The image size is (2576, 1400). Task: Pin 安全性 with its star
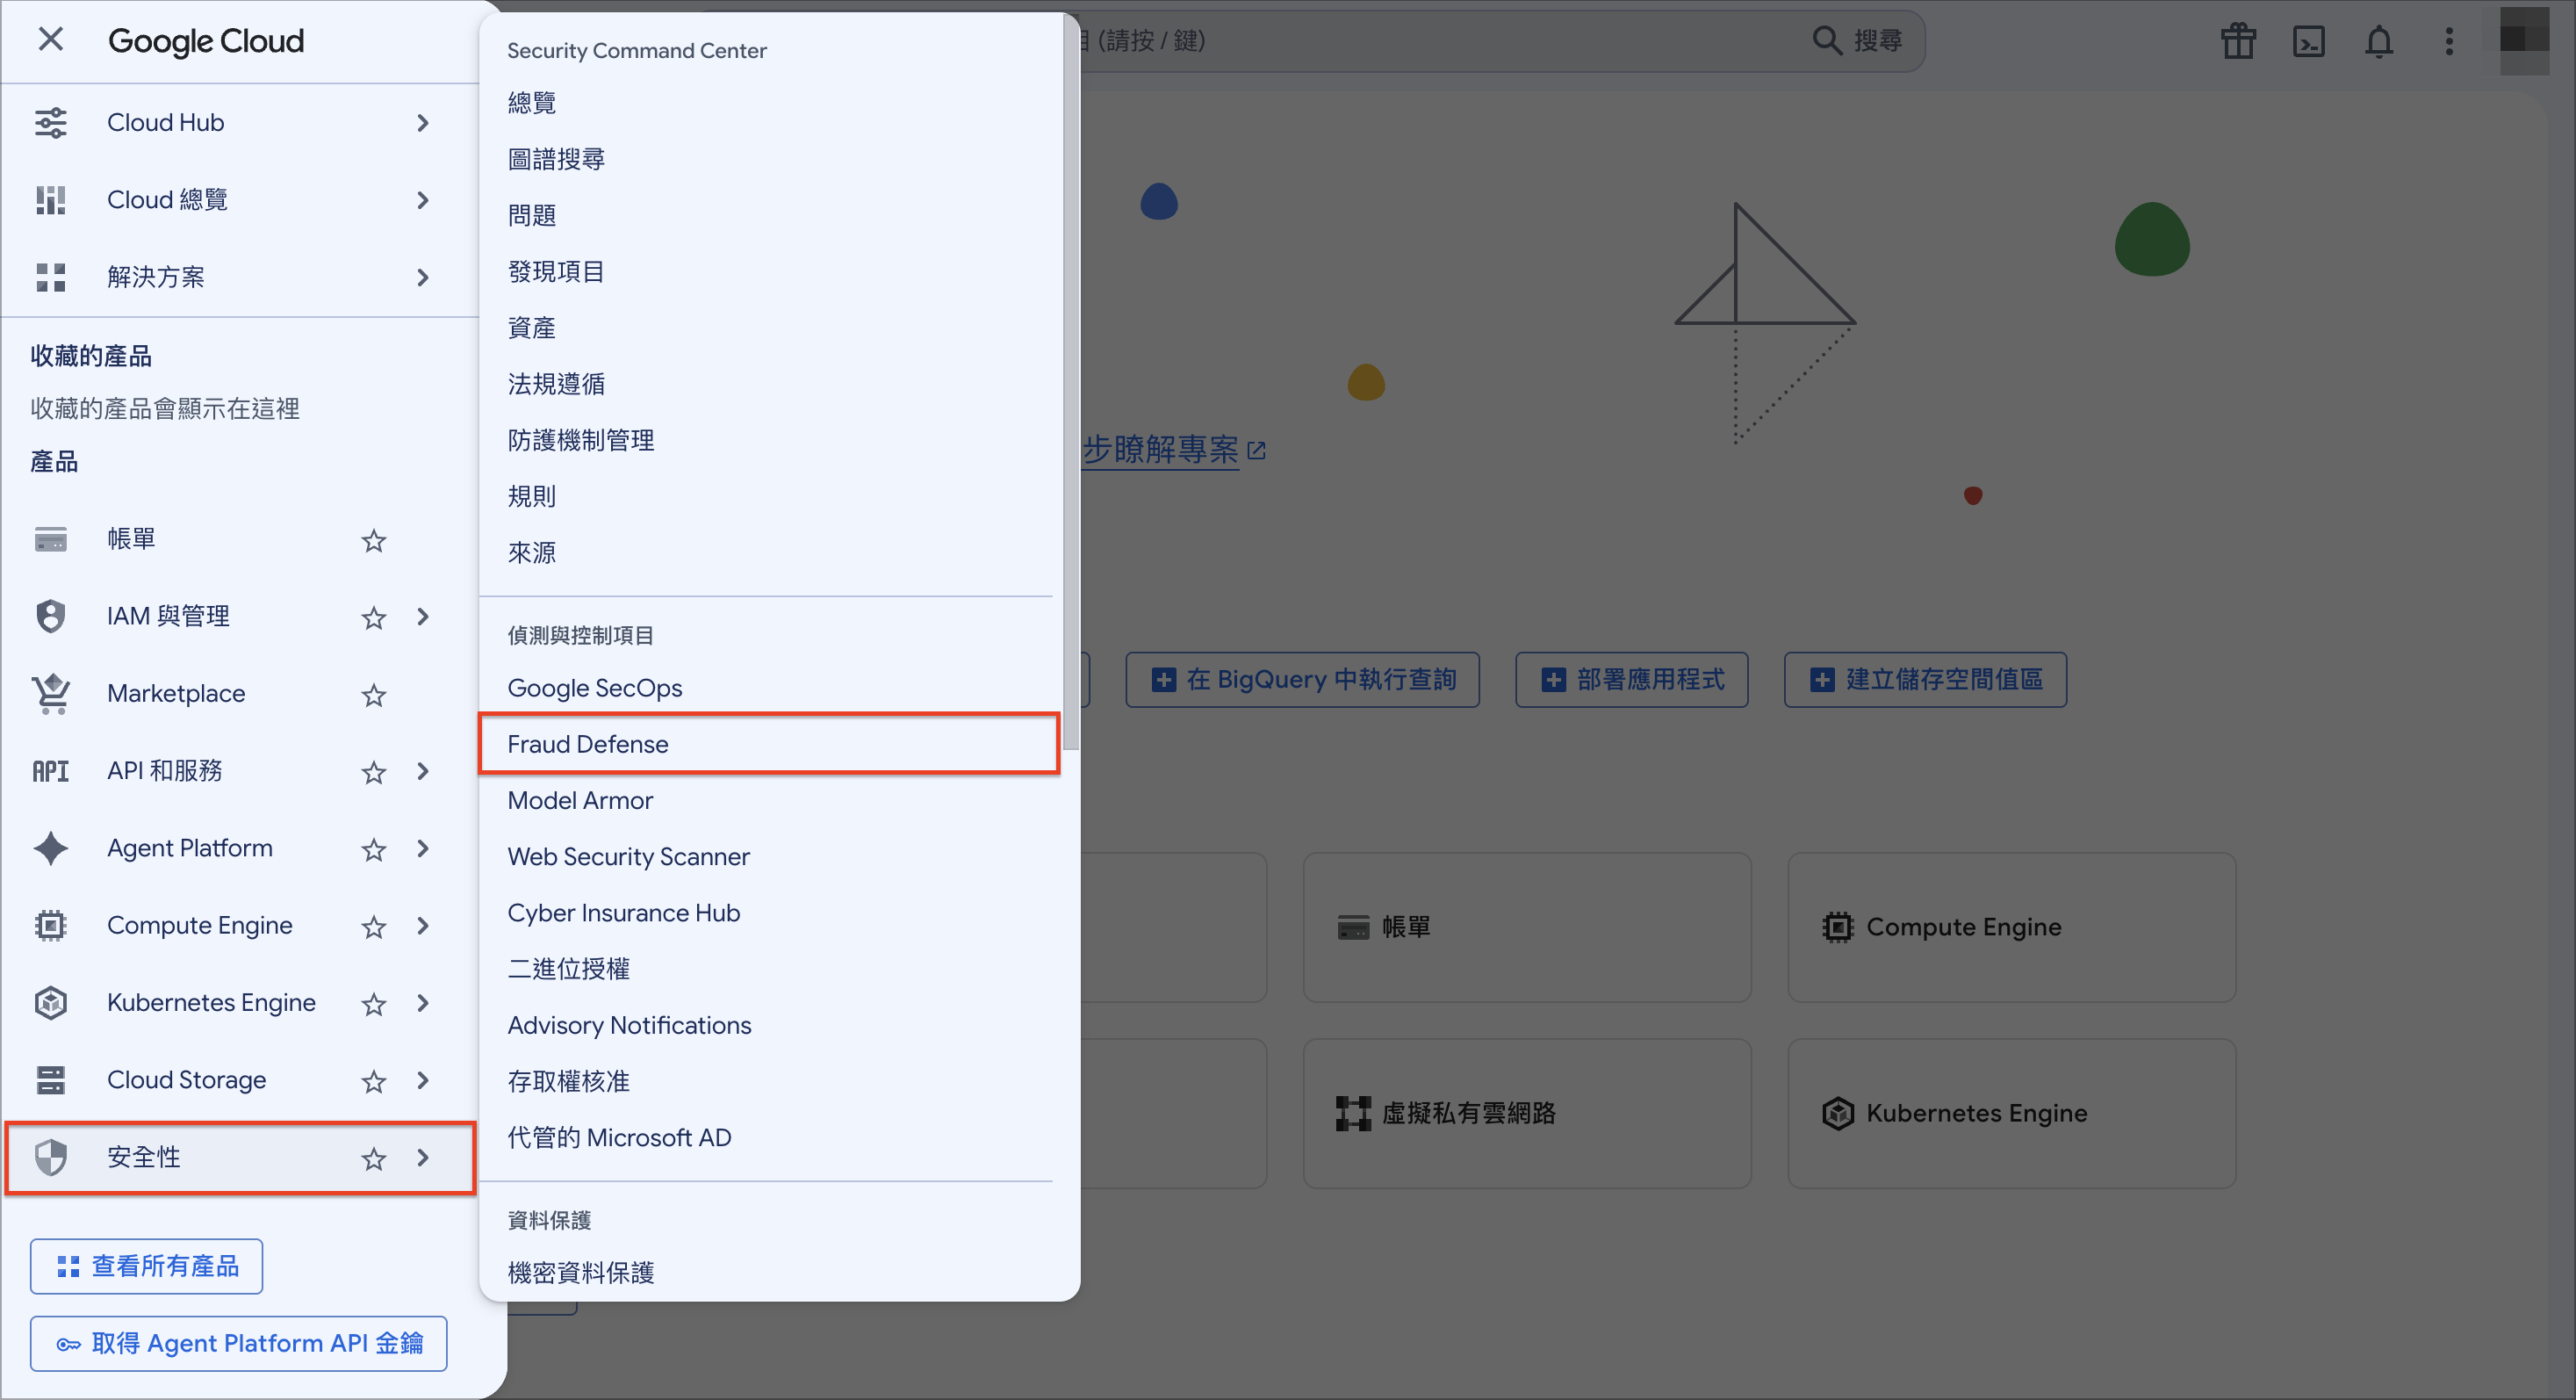374,1158
